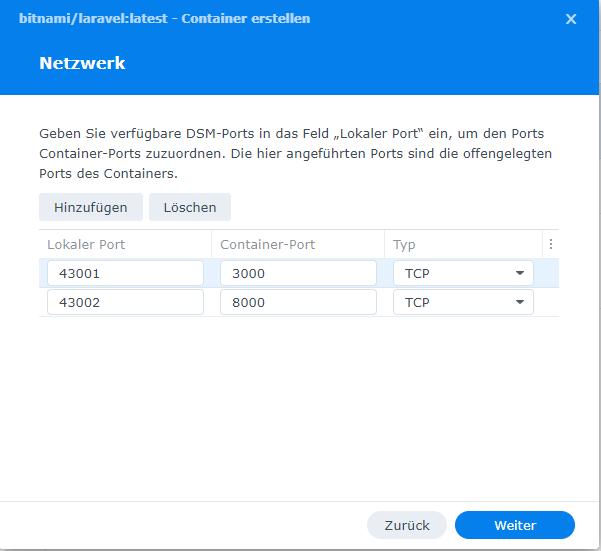
Task: Select the row mapping 43002 to 8000
Action: 299,302
